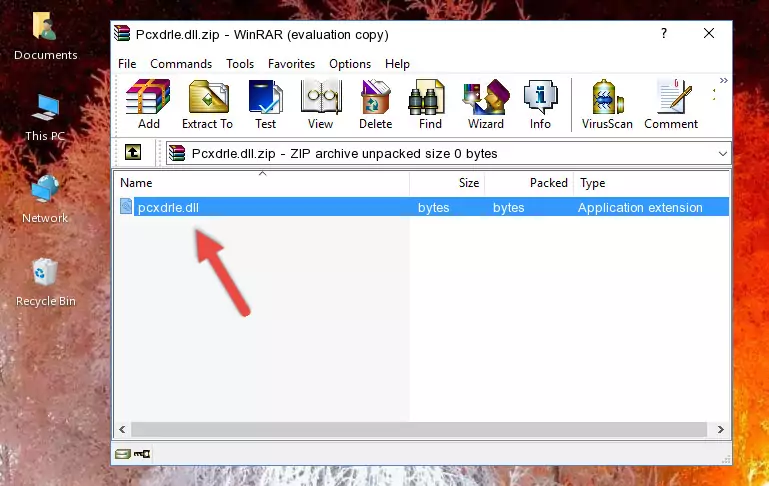Sort by the Size column header
The height and width of the screenshot is (486, 769).
447,183
